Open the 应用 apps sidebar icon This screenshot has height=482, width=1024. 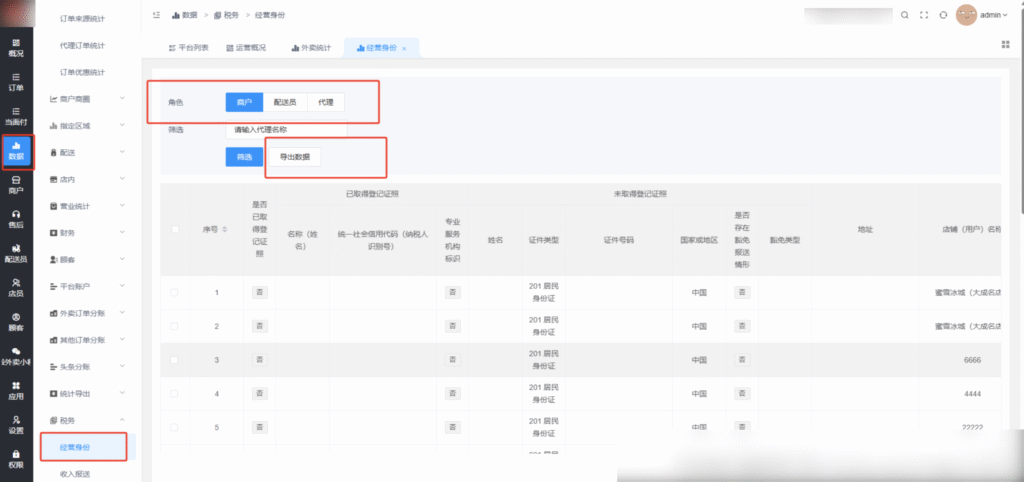pyautogui.click(x=16, y=391)
